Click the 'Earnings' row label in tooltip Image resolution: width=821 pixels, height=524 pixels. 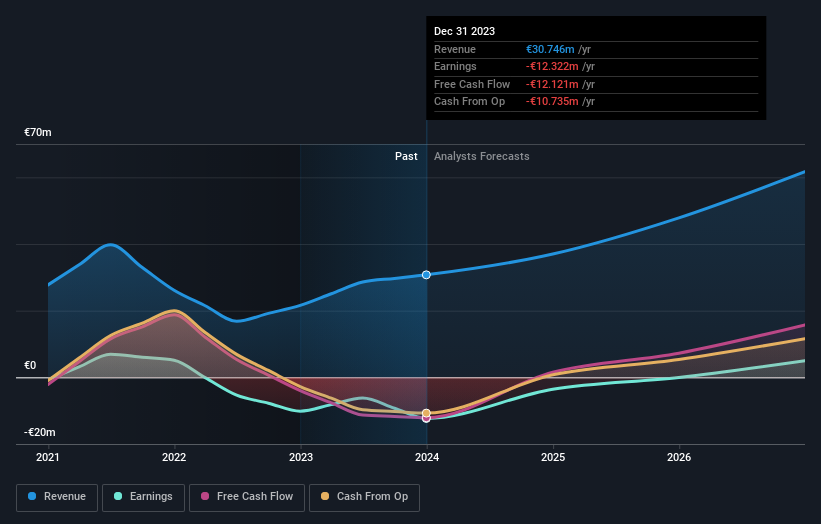(x=456, y=66)
